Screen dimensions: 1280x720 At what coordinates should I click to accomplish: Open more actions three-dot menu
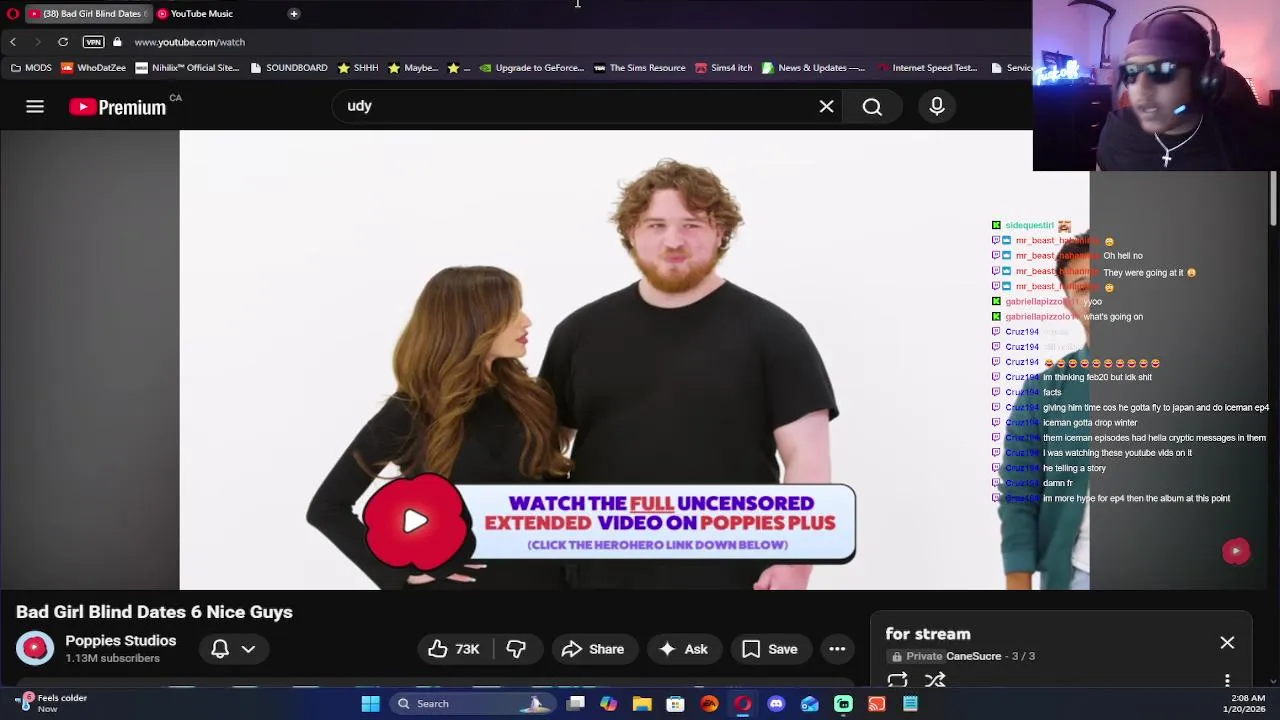(x=837, y=649)
